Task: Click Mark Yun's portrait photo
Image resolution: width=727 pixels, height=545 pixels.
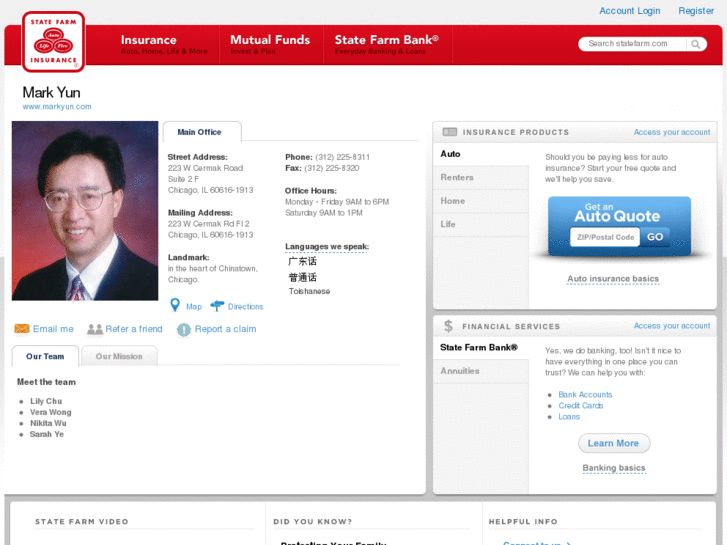Action: tap(85, 211)
